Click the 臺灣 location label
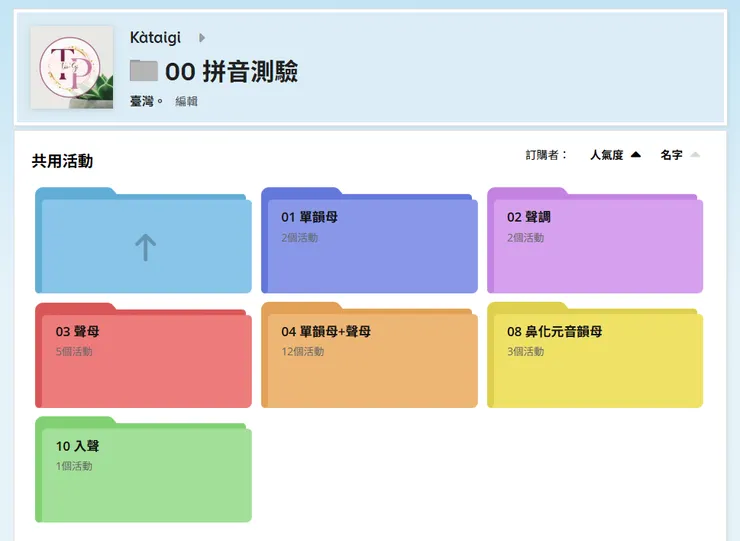 (x=145, y=101)
